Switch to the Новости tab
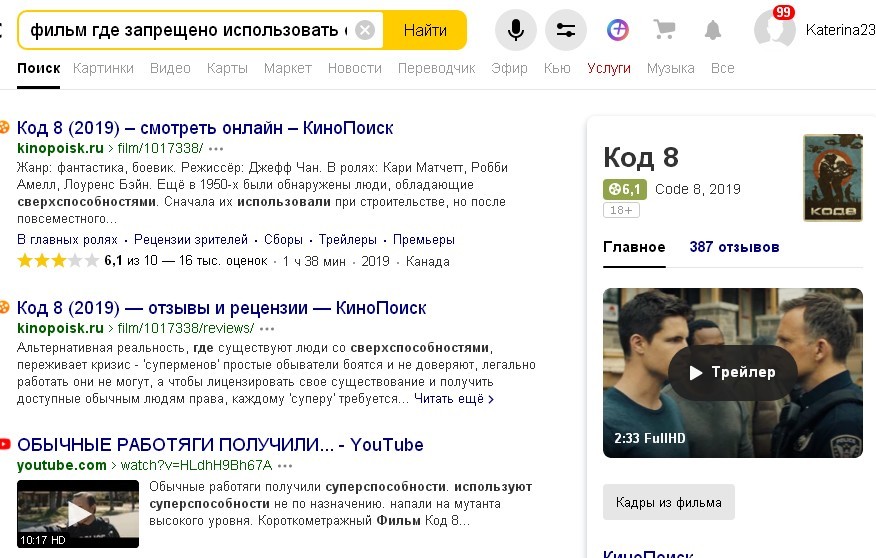 355,68
